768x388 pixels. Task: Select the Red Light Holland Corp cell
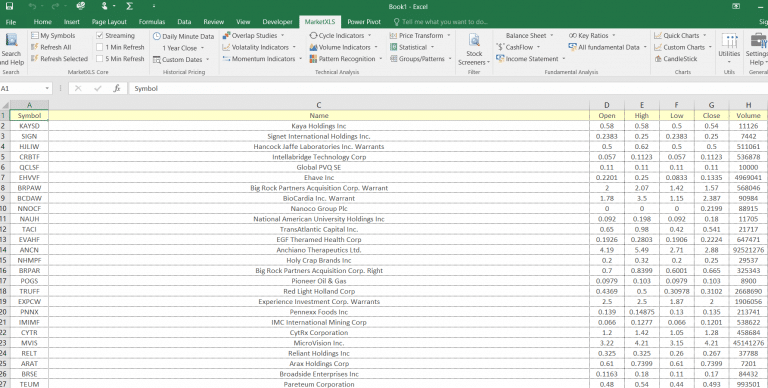pos(319,291)
